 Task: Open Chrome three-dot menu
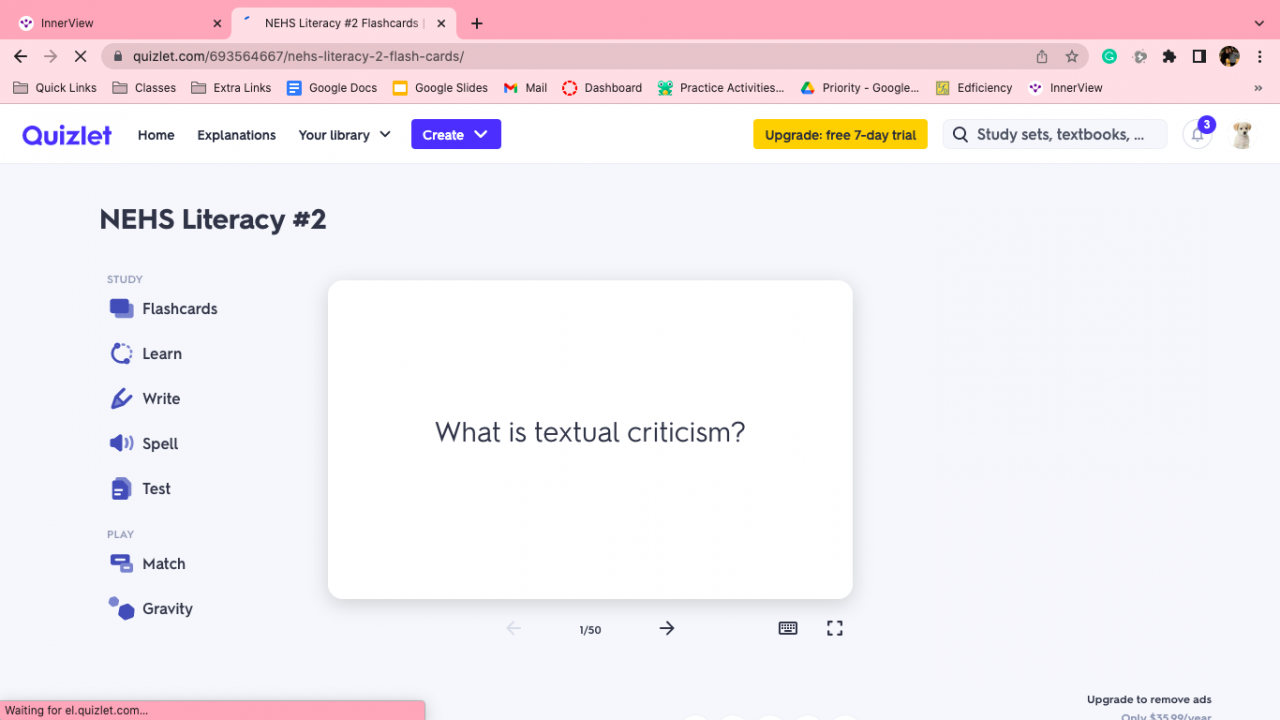pyautogui.click(x=1259, y=56)
